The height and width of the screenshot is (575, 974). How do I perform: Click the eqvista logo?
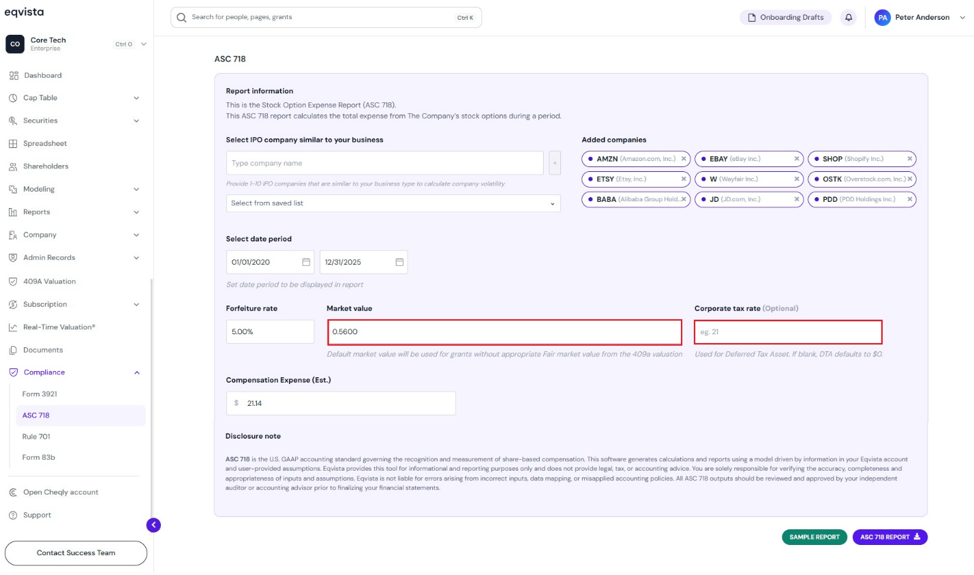pyautogui.click(x=24, y=12)
